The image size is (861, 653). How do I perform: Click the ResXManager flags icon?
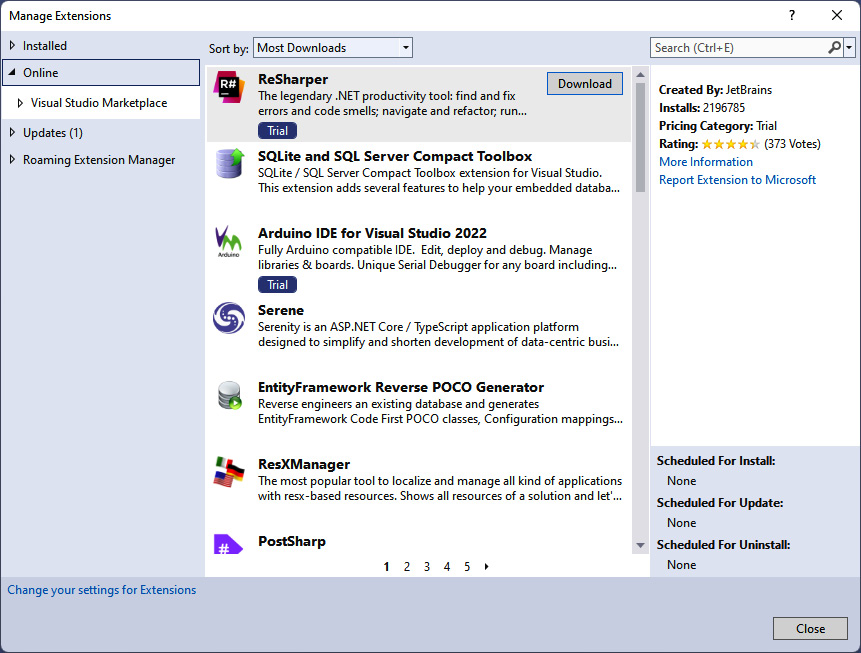229,472
